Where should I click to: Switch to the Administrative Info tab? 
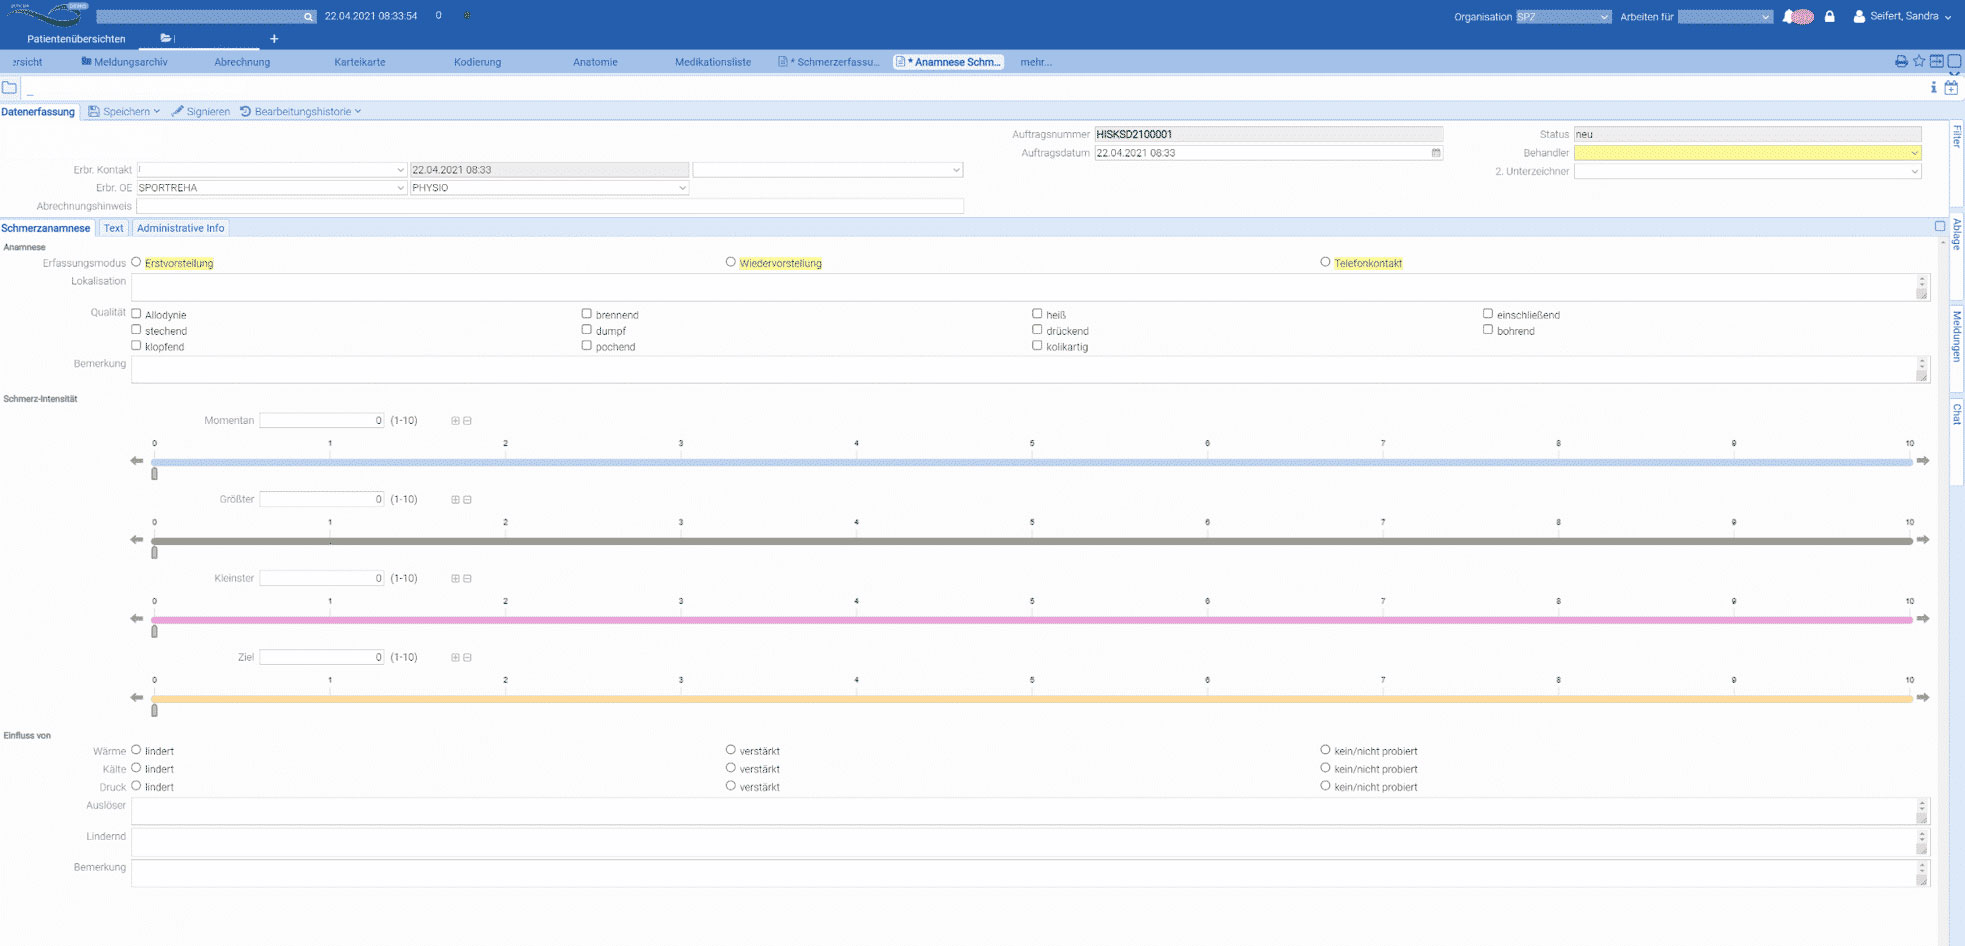180,228
